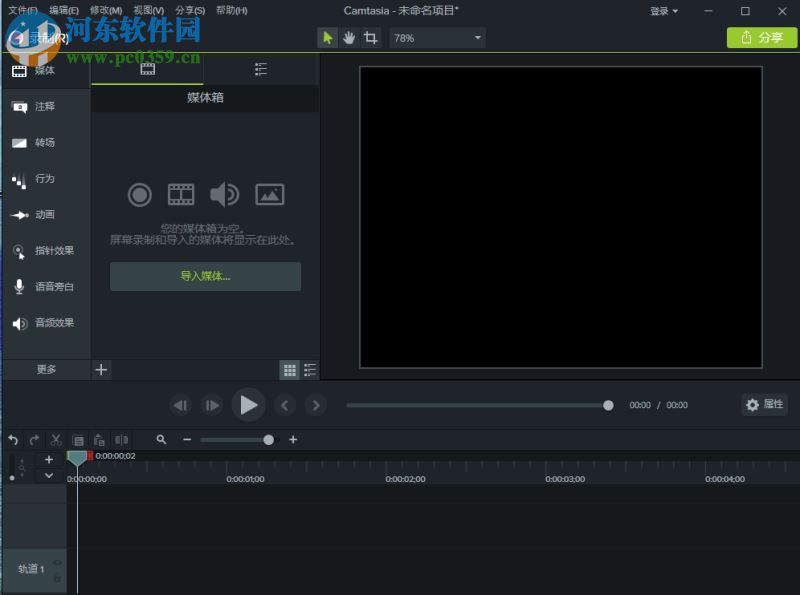Screen dimensions: 800x595
Task: Switch media bin to thumbnail grid view
Action: click(x=289, y=370)
